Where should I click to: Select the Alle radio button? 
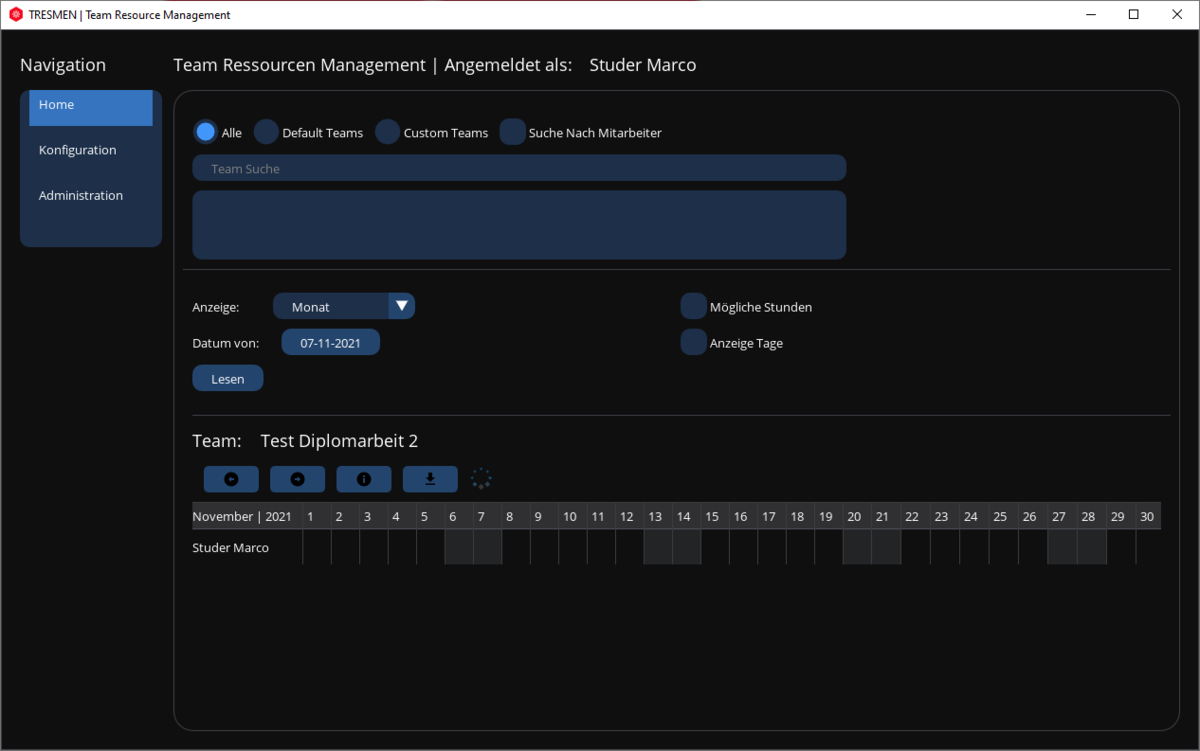(x=206, y=132)
